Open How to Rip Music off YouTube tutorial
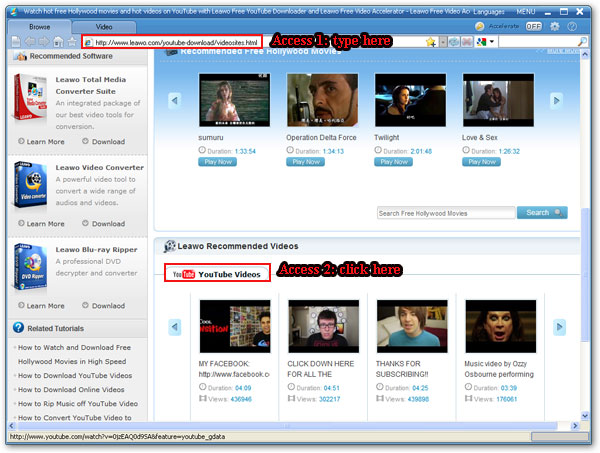This screenshot has height=453, width=600. pyautogui.click(x=78, y=404)
